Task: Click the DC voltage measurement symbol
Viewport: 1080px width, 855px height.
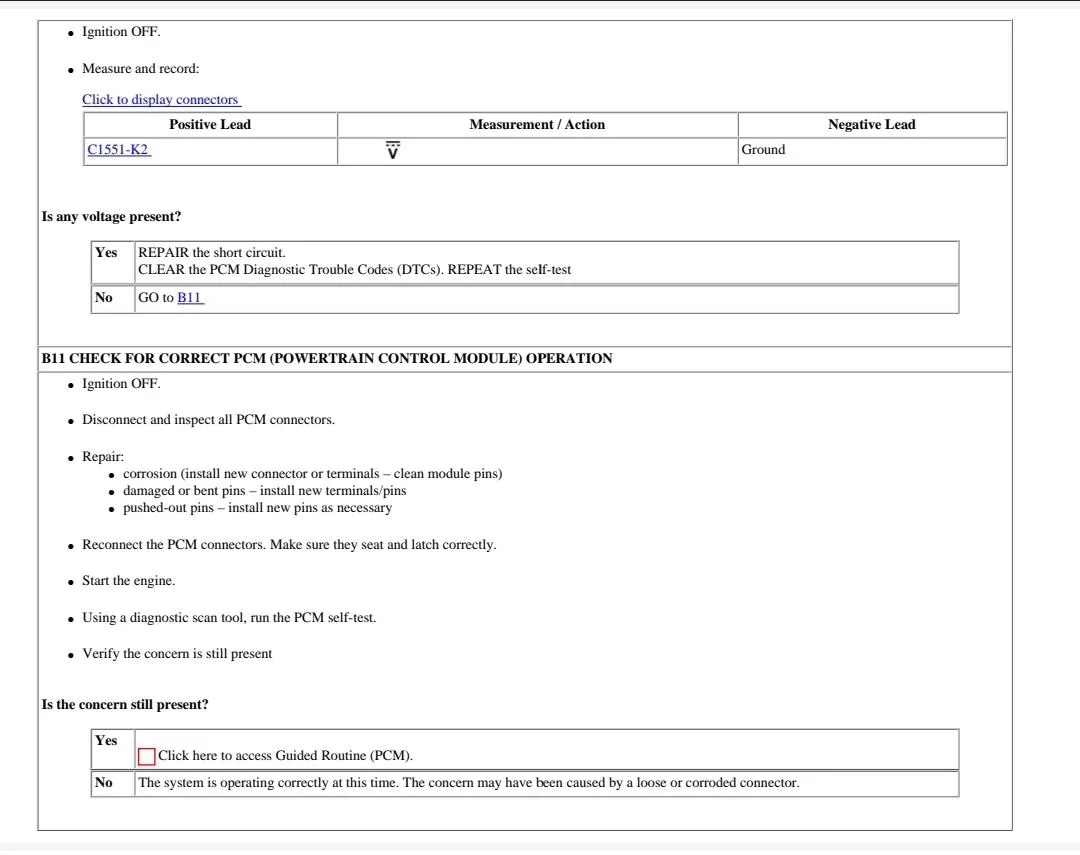Action: 393,150
